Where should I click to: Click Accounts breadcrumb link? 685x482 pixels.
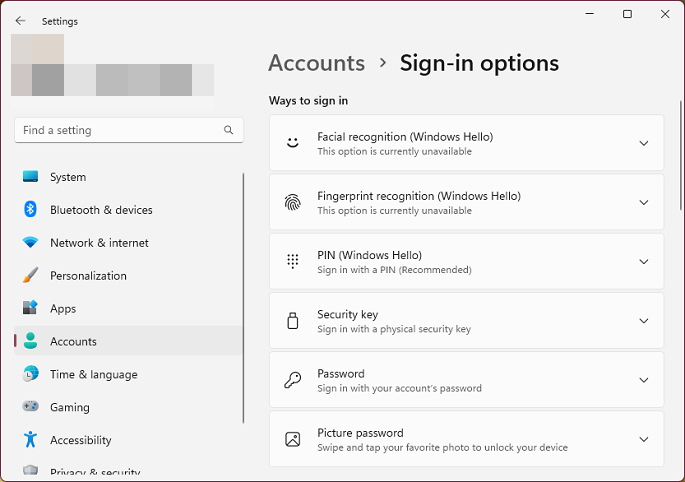coord(316,63)
